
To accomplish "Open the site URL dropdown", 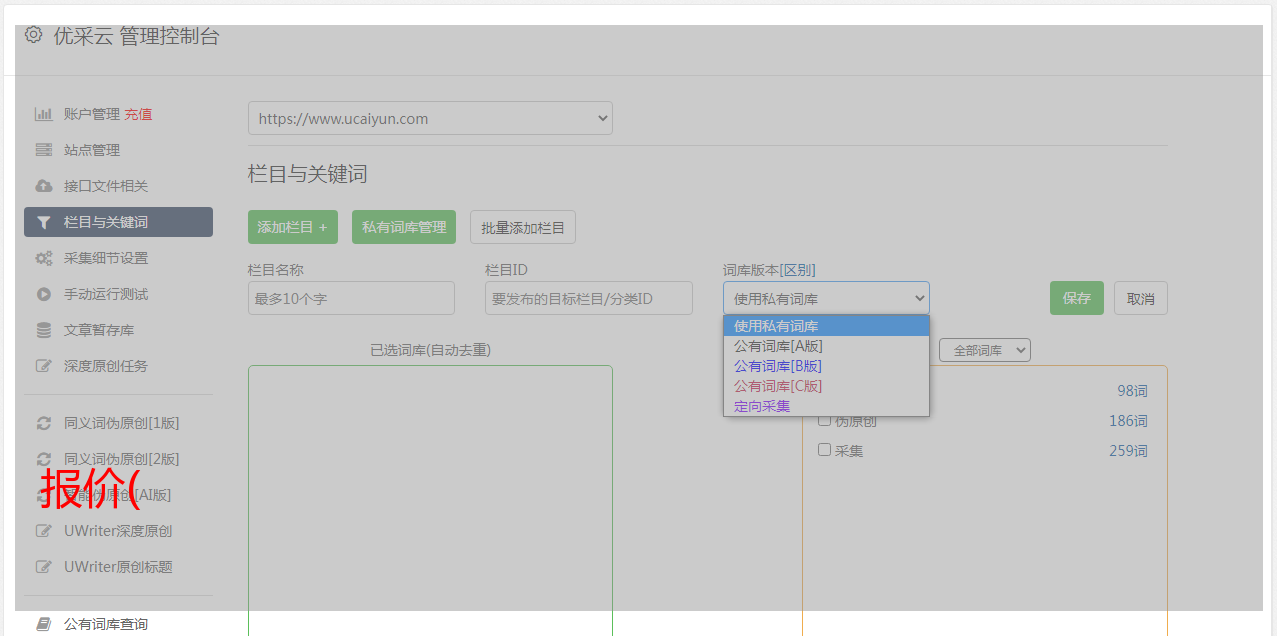I will click(430, 118).
